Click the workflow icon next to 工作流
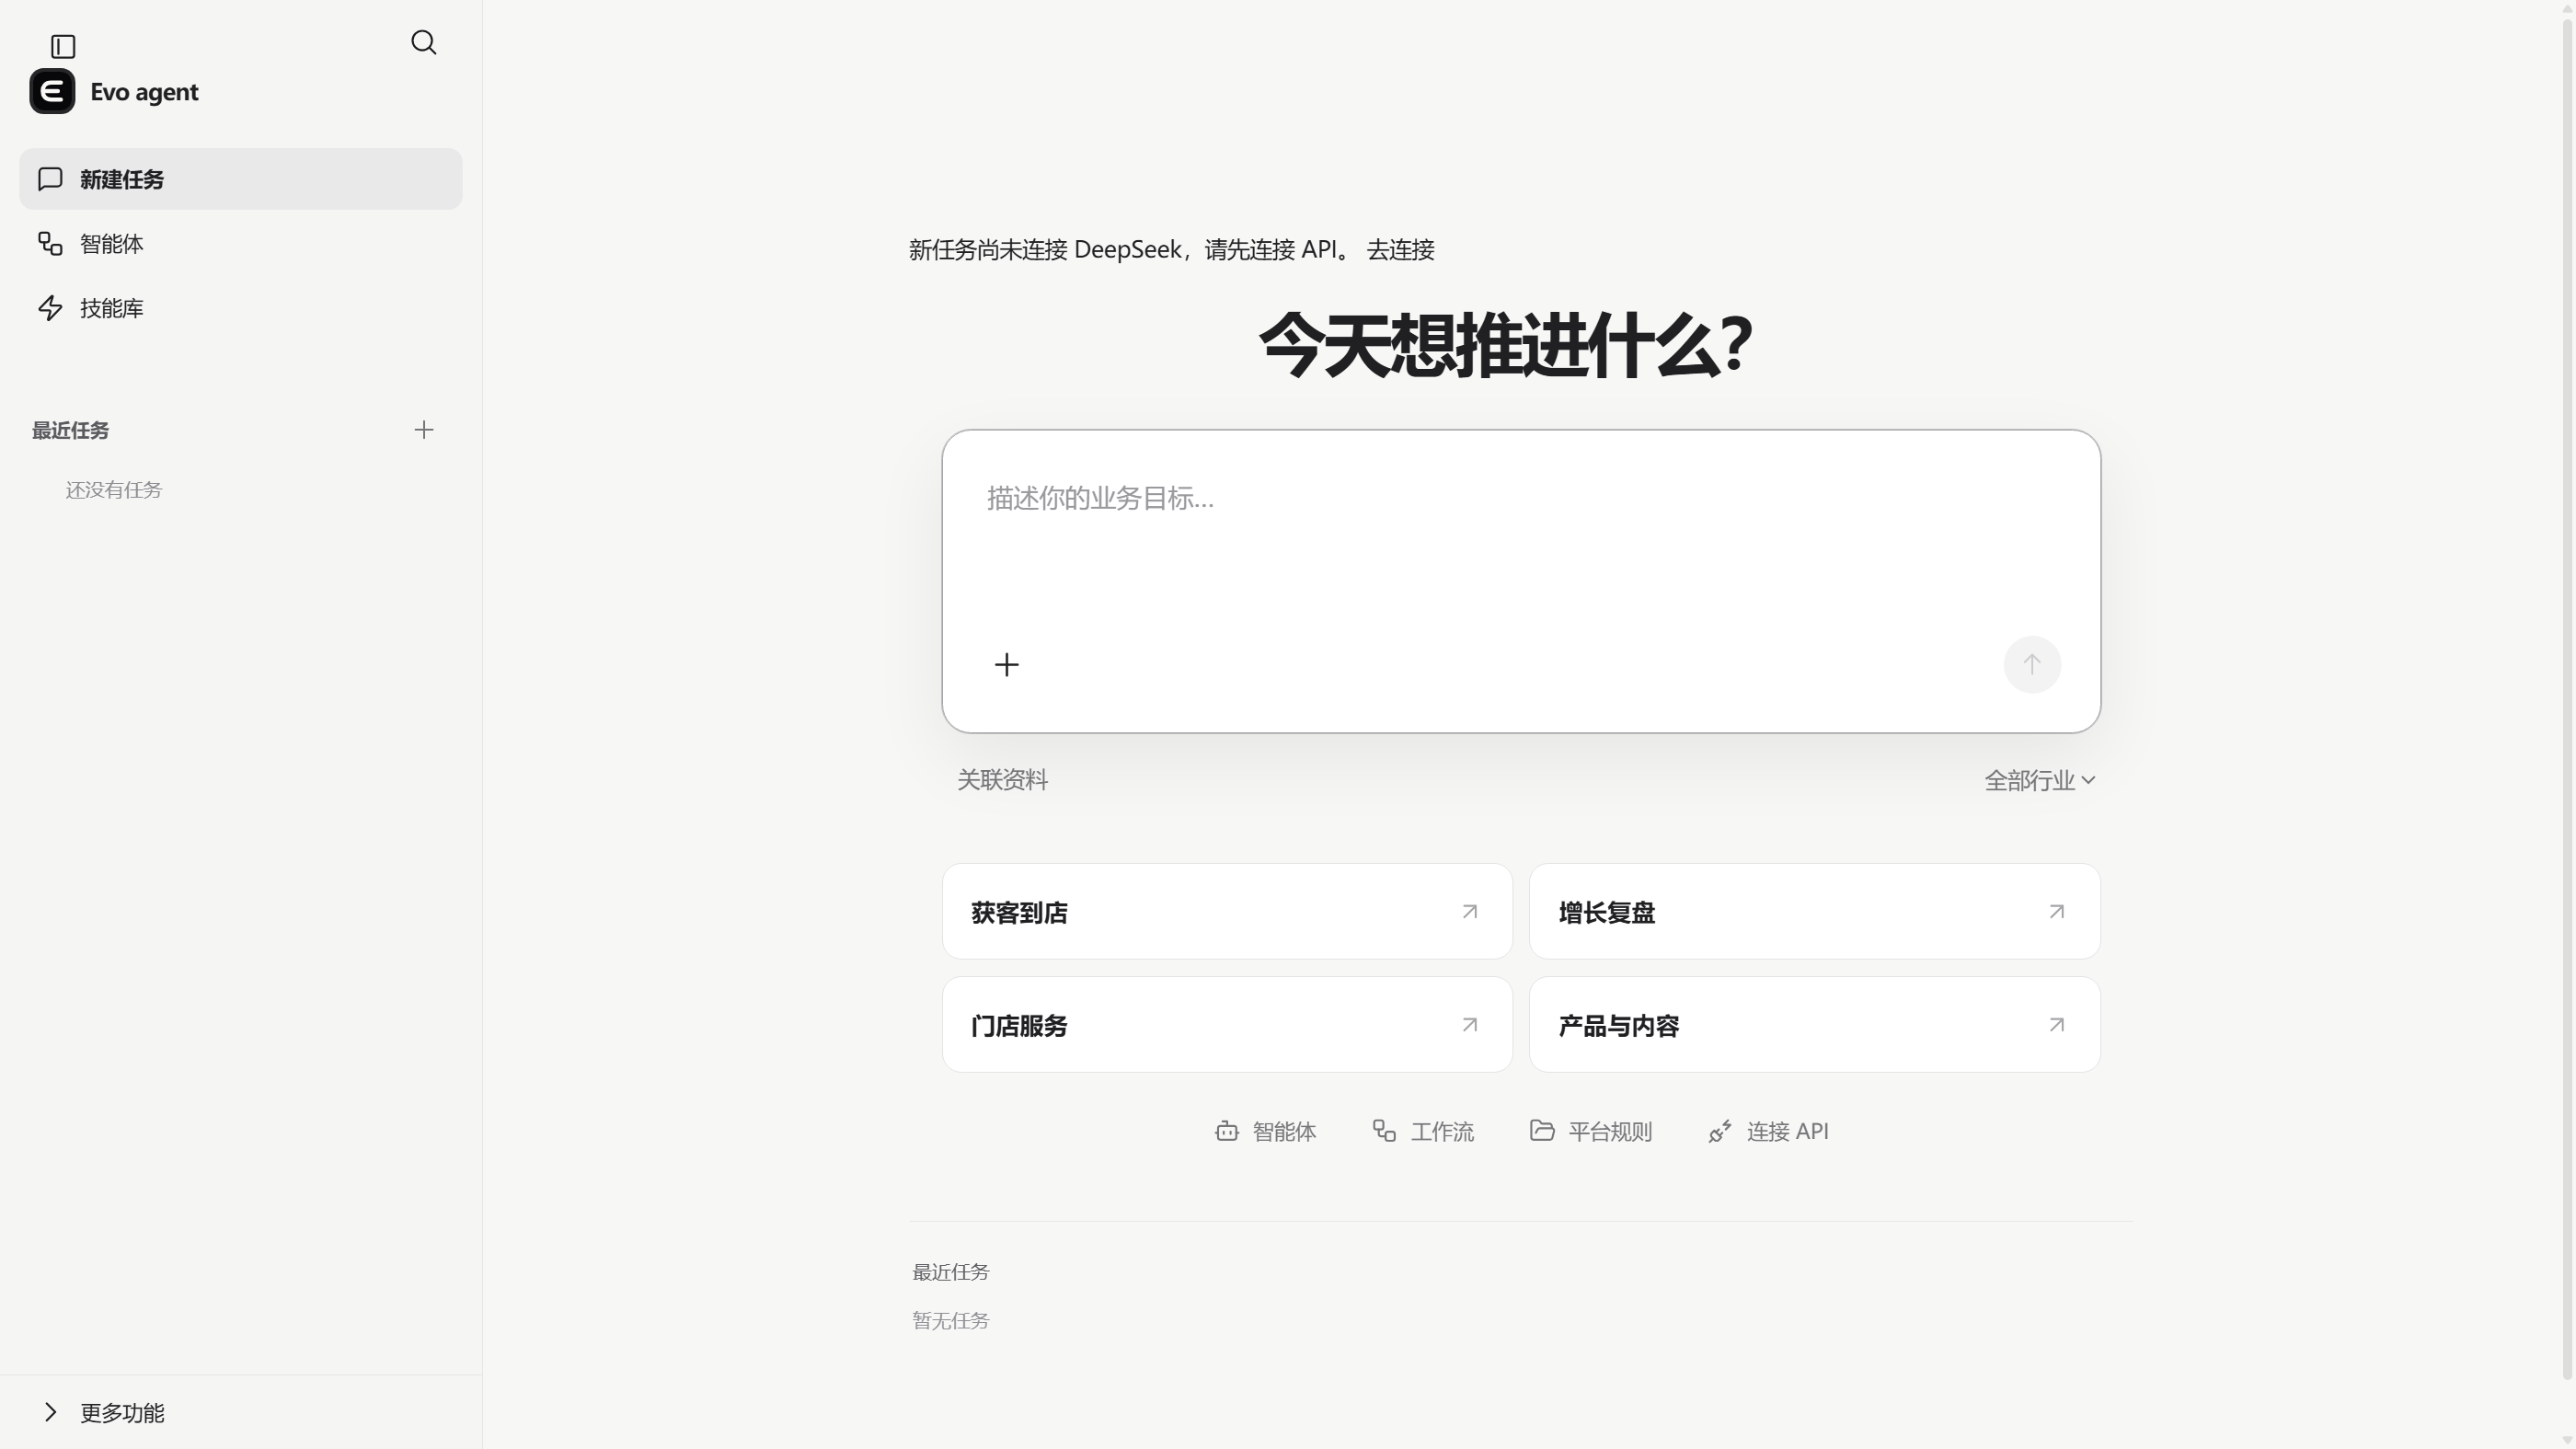Image resolution: width=2576 pixels, height=1449 pixels. tap(1384, 1131)
